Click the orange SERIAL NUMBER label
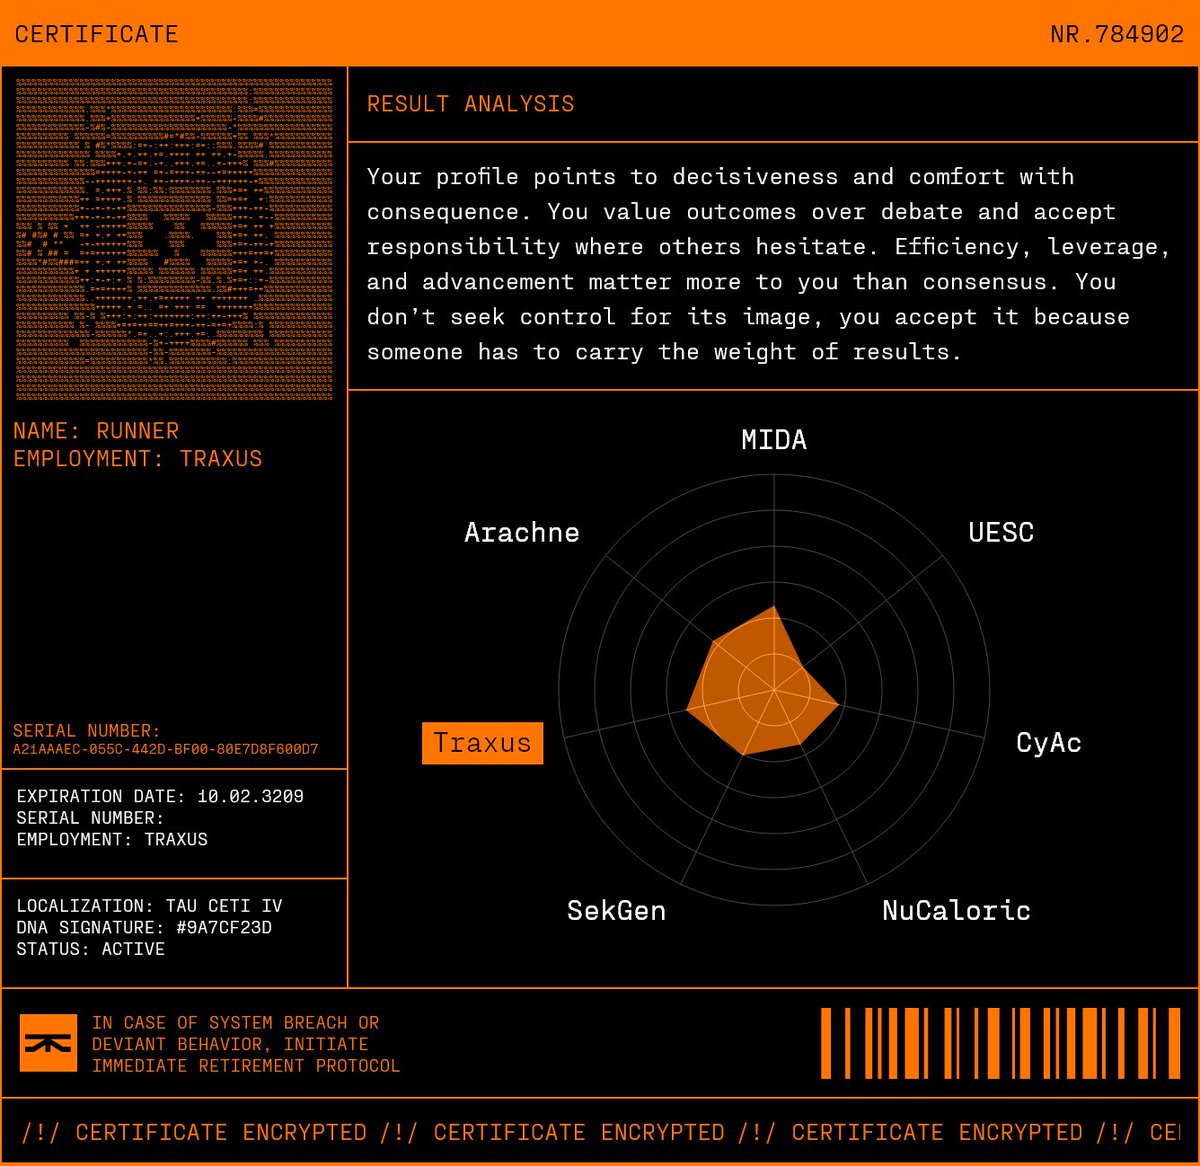1200x1166 pixels. tap(86, 731)
